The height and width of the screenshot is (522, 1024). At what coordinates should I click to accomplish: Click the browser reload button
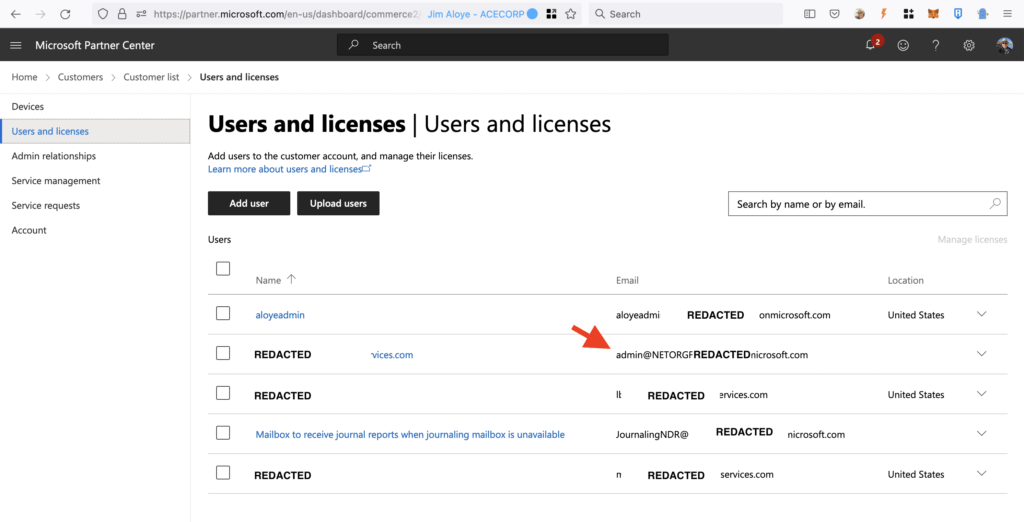66,14
